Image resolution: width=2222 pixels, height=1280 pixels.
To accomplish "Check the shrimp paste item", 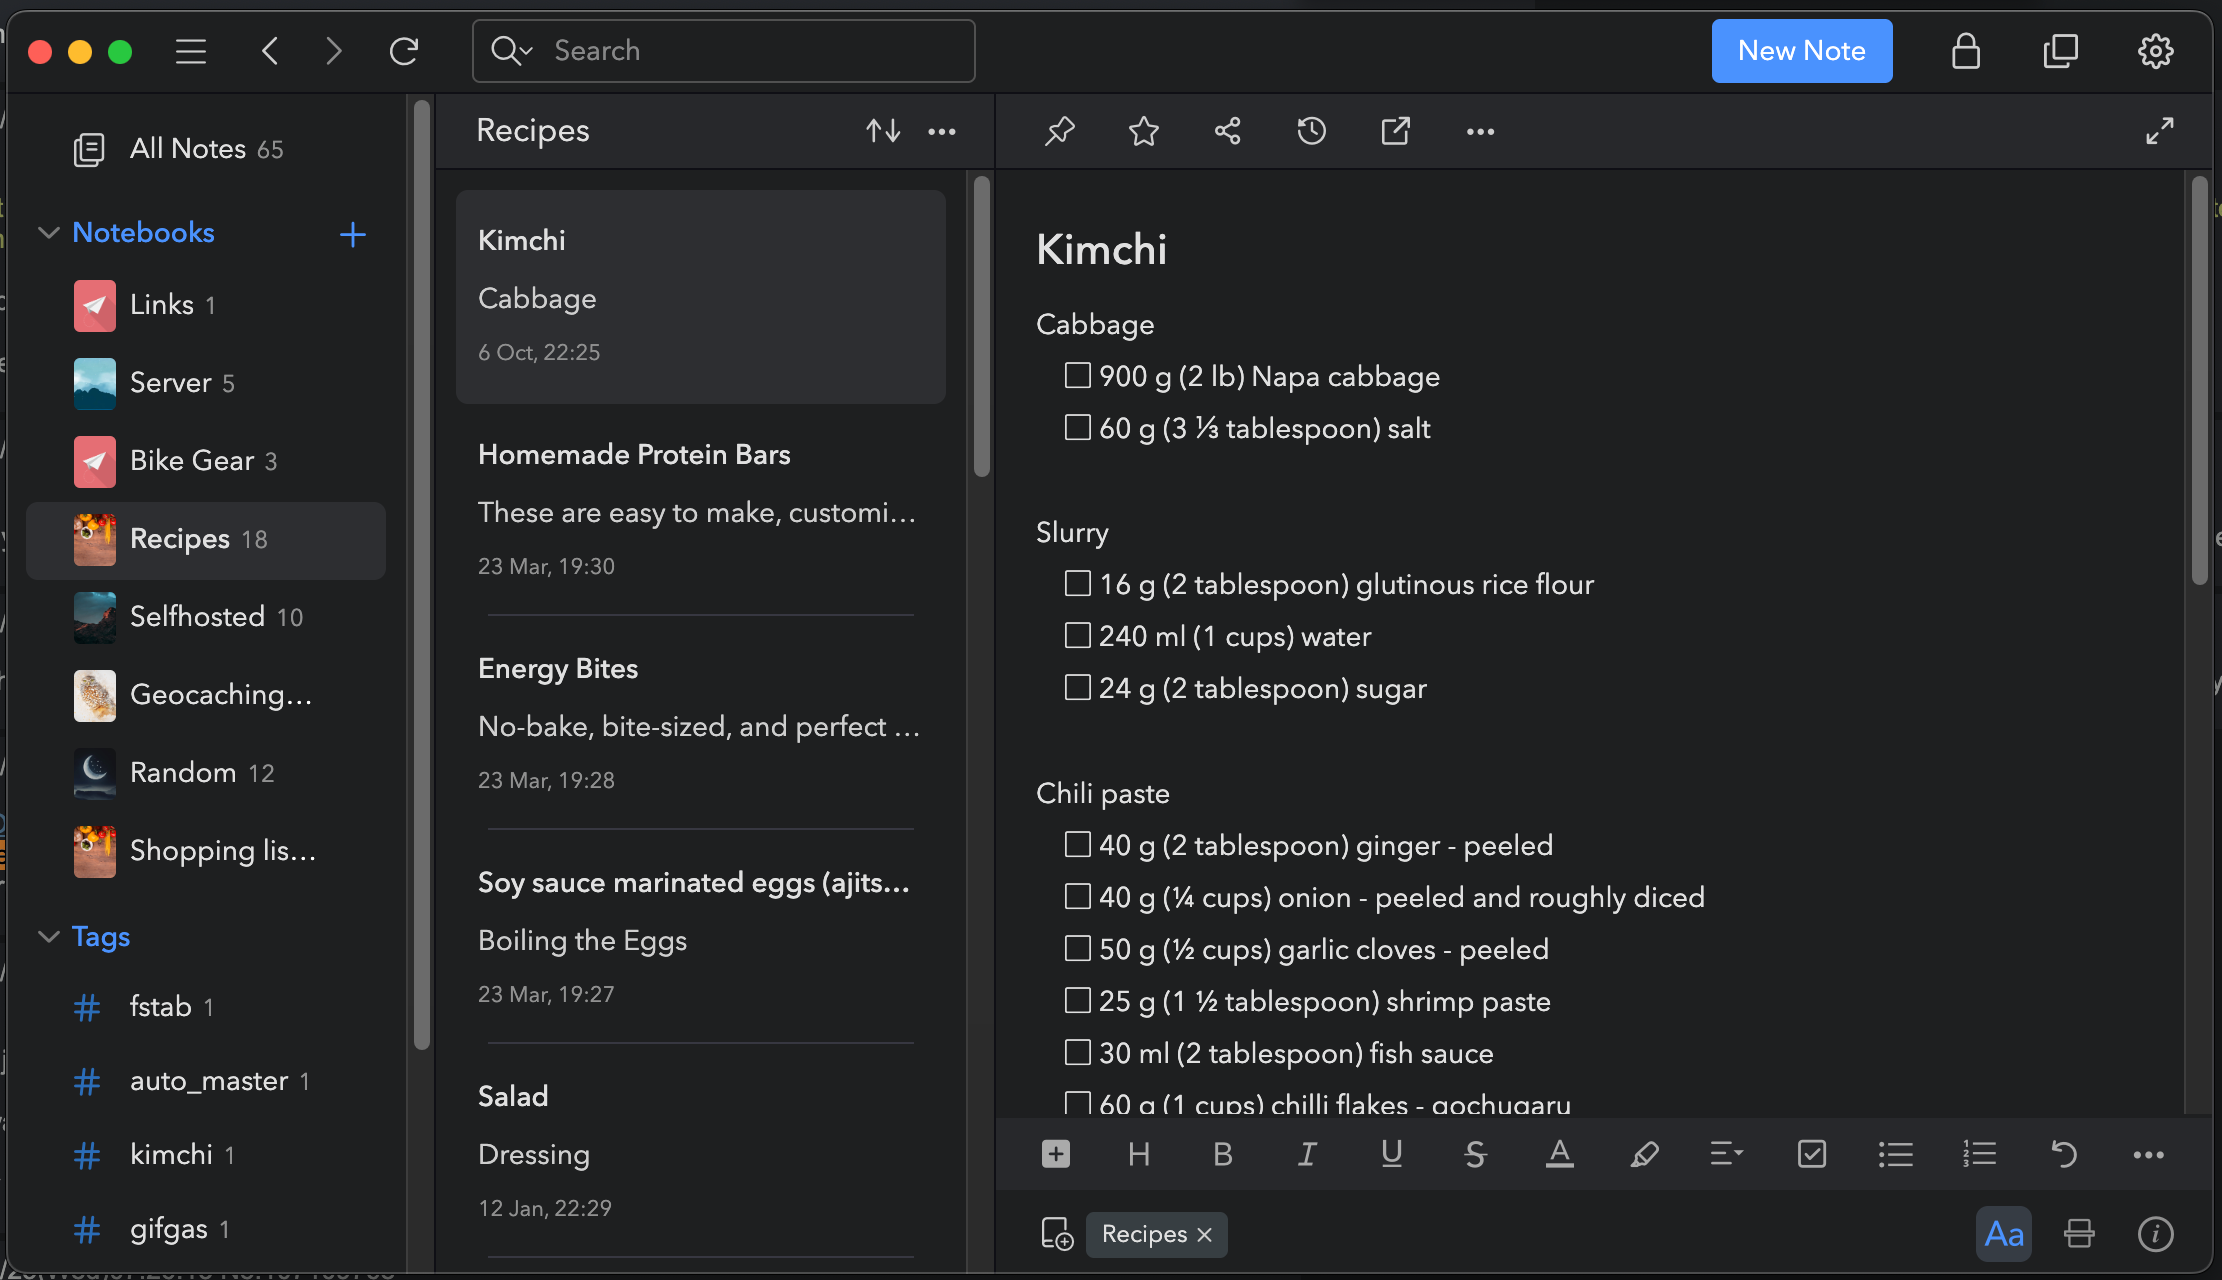I will coord(1077,1001).
